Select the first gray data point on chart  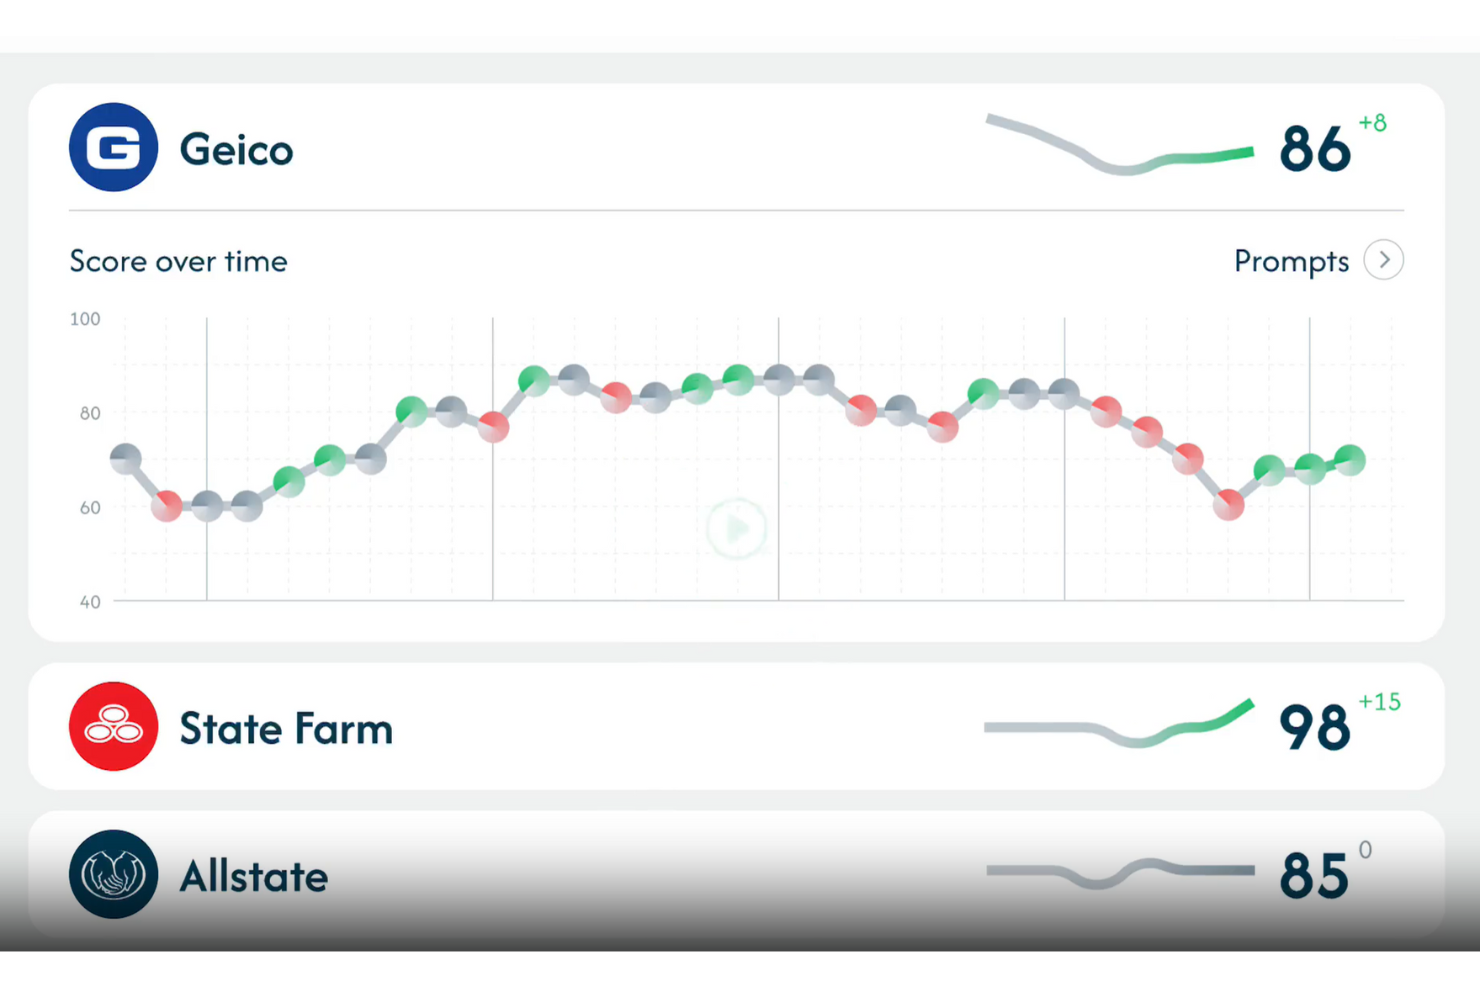pyautogui.click(x=126, y=458)
